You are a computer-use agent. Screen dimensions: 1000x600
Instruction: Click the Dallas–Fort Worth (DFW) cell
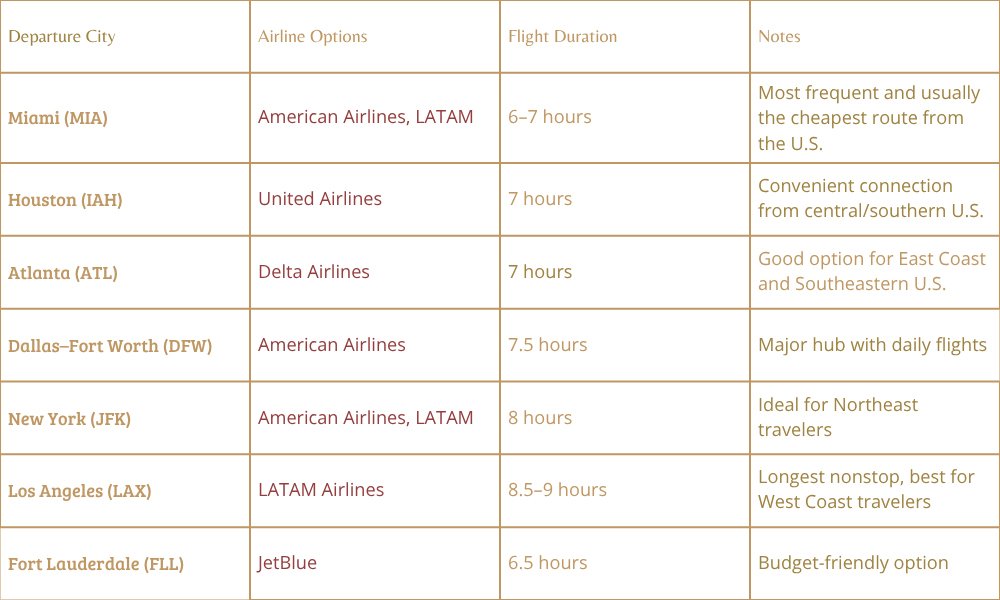pyautogui.click(x=110, y=345)
